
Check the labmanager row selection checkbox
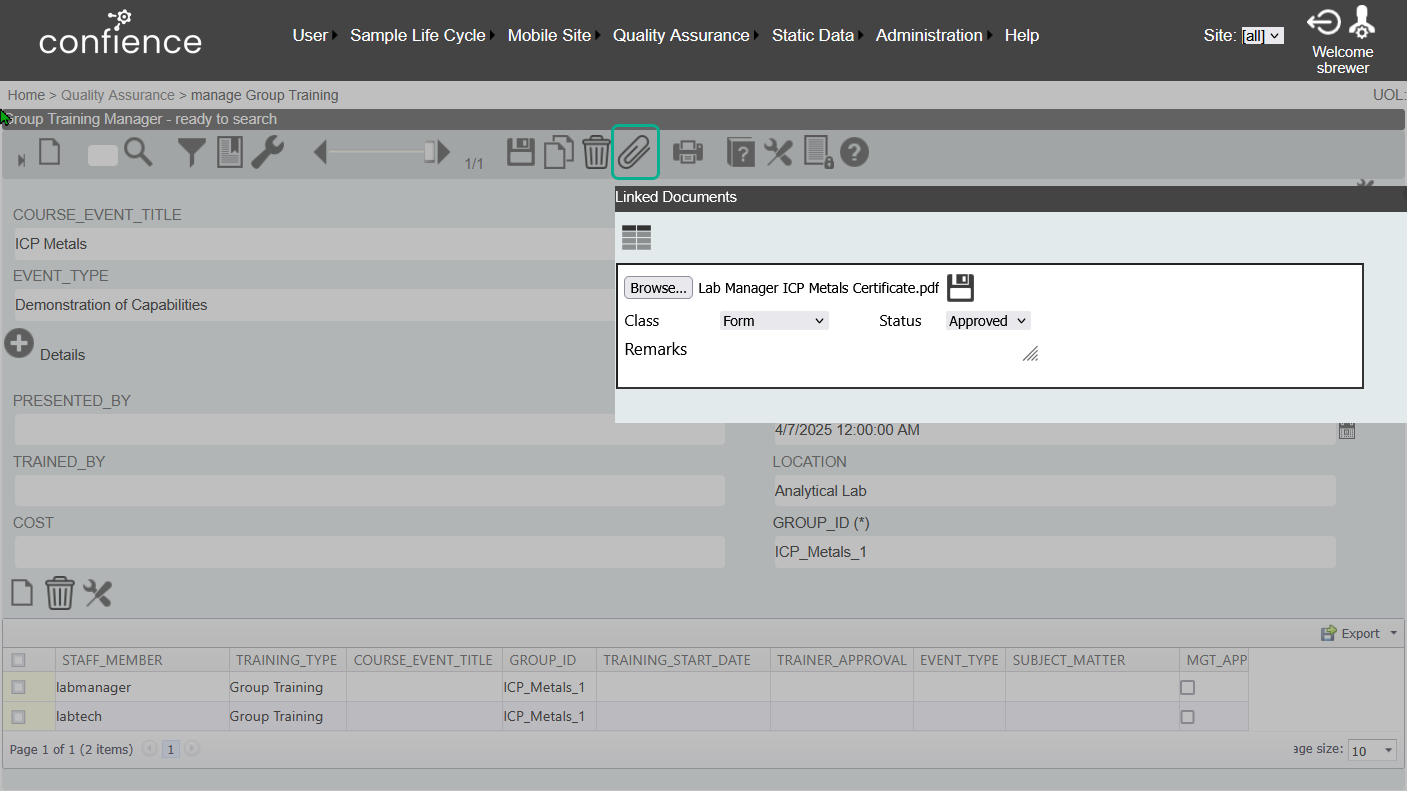[18, 687]
